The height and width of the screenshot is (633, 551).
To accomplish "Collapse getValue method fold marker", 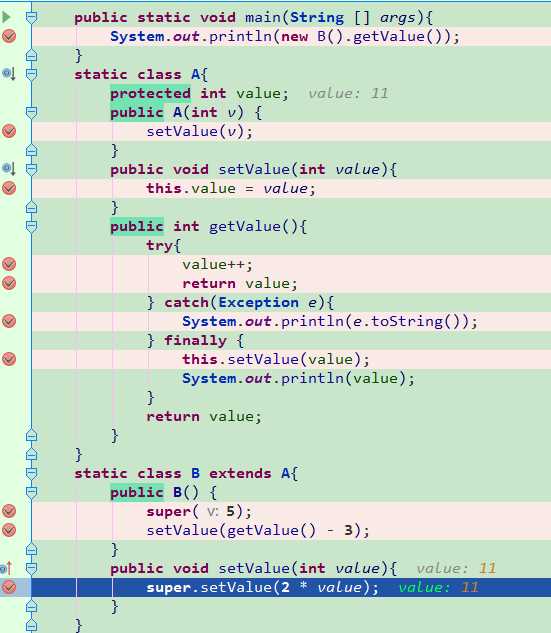I will tap(31, 226).
